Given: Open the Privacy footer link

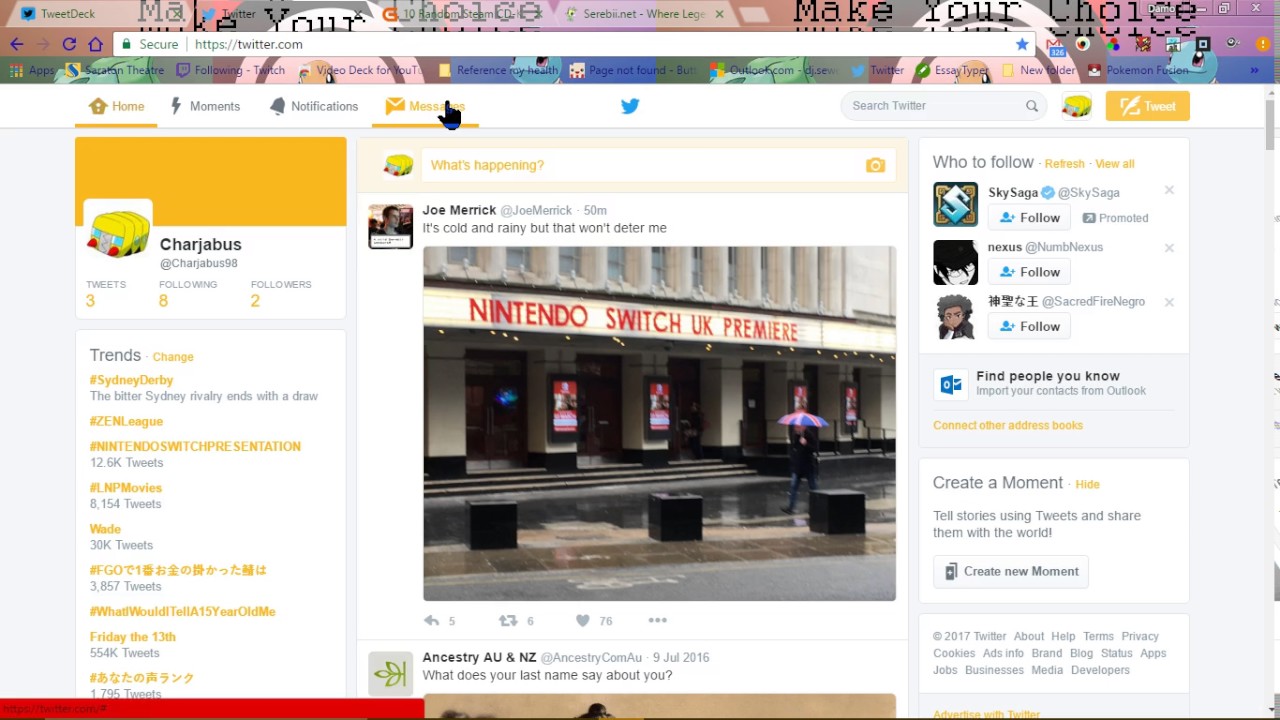Looking at the screenshot, I should click(1140, 636).
